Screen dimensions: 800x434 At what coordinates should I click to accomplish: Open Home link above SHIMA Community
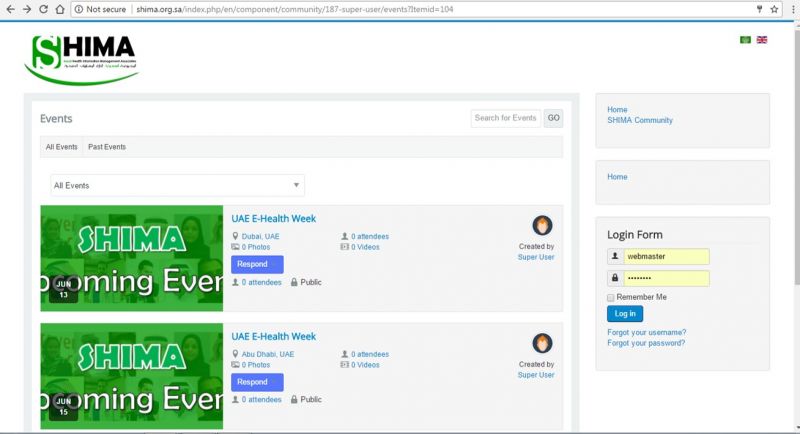(x=617, y=110)
